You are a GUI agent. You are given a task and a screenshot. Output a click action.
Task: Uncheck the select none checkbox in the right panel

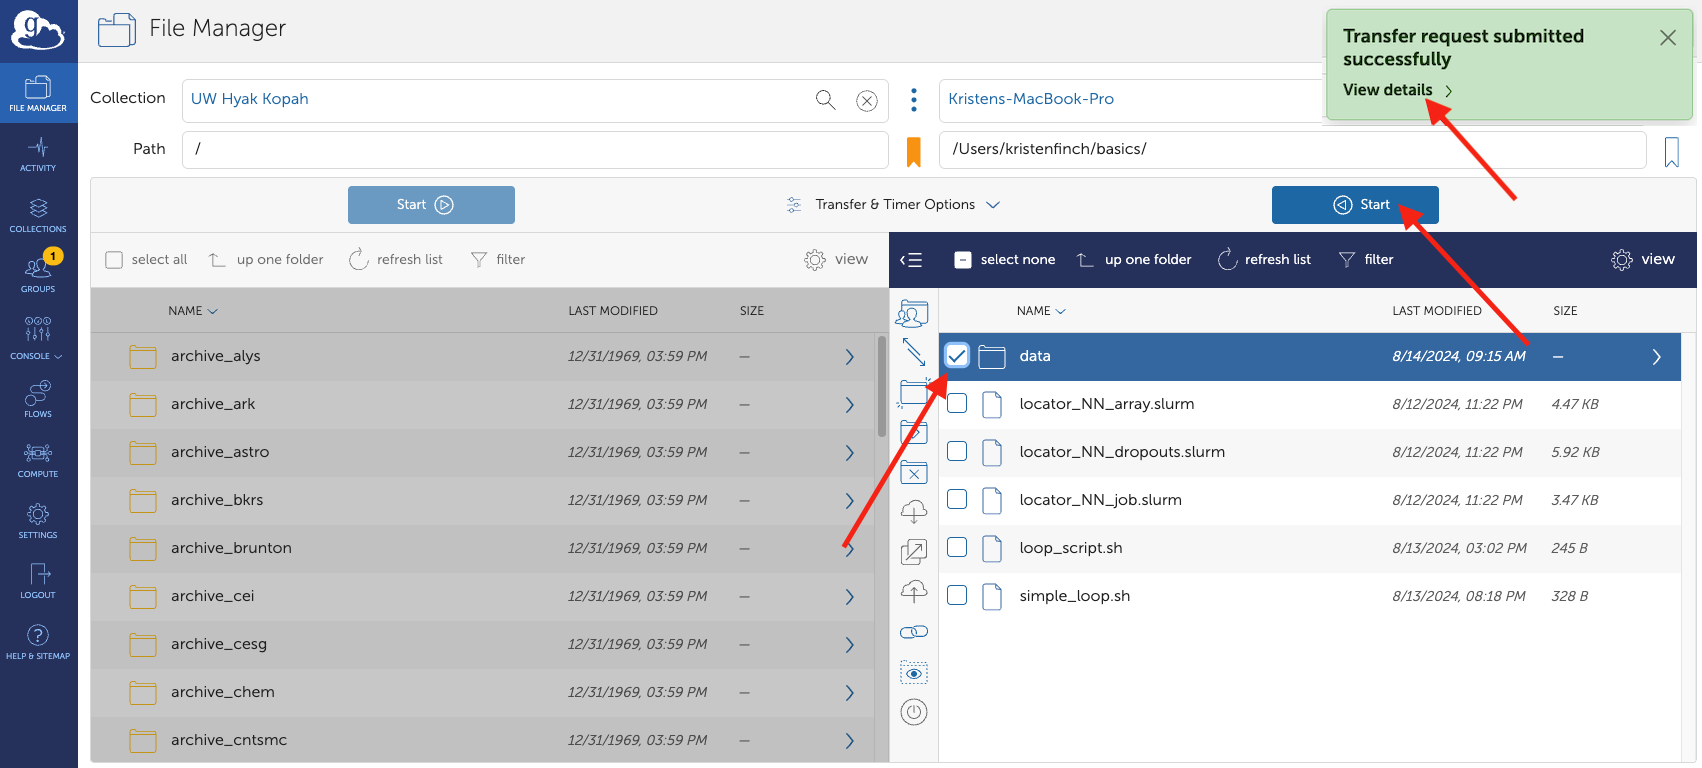[x=963, y=260]
